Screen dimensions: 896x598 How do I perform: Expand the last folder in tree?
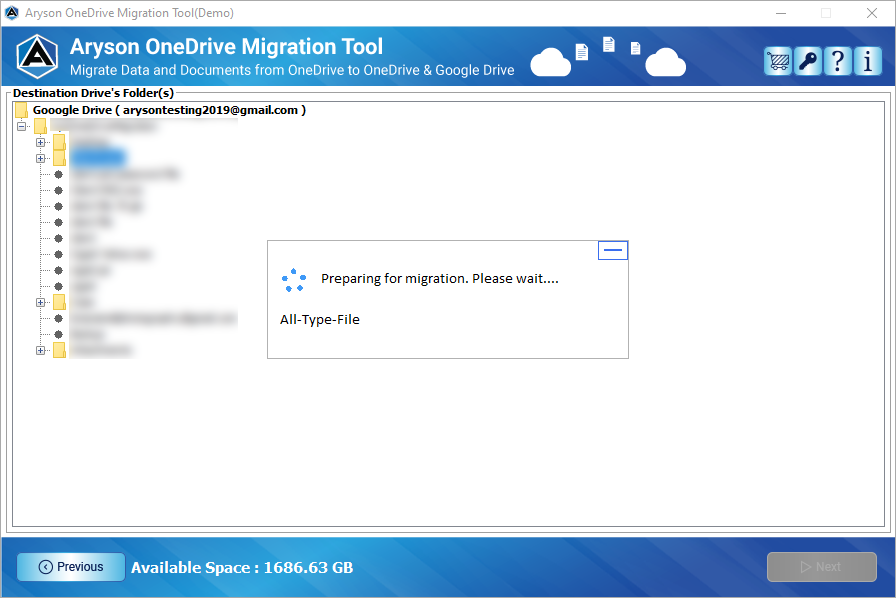click(41, 350)
